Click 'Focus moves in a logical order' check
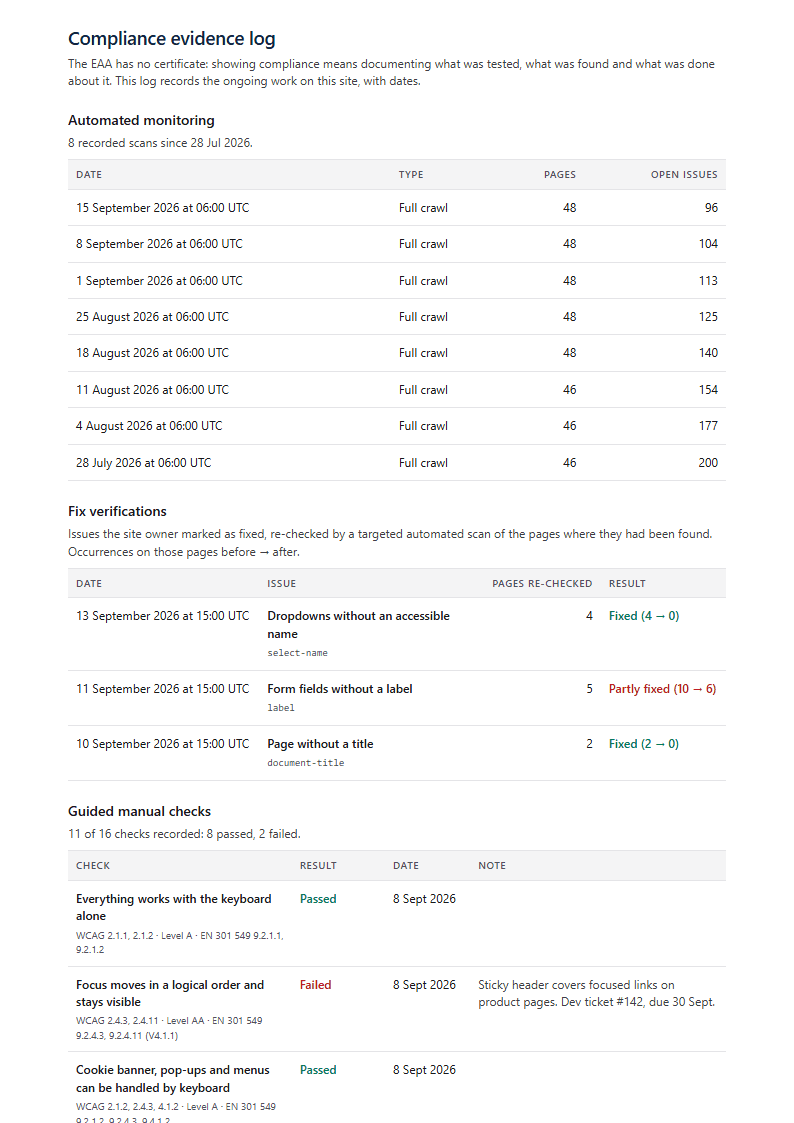The height and width of the screenshot is (1123, 794). coord(170,993)
